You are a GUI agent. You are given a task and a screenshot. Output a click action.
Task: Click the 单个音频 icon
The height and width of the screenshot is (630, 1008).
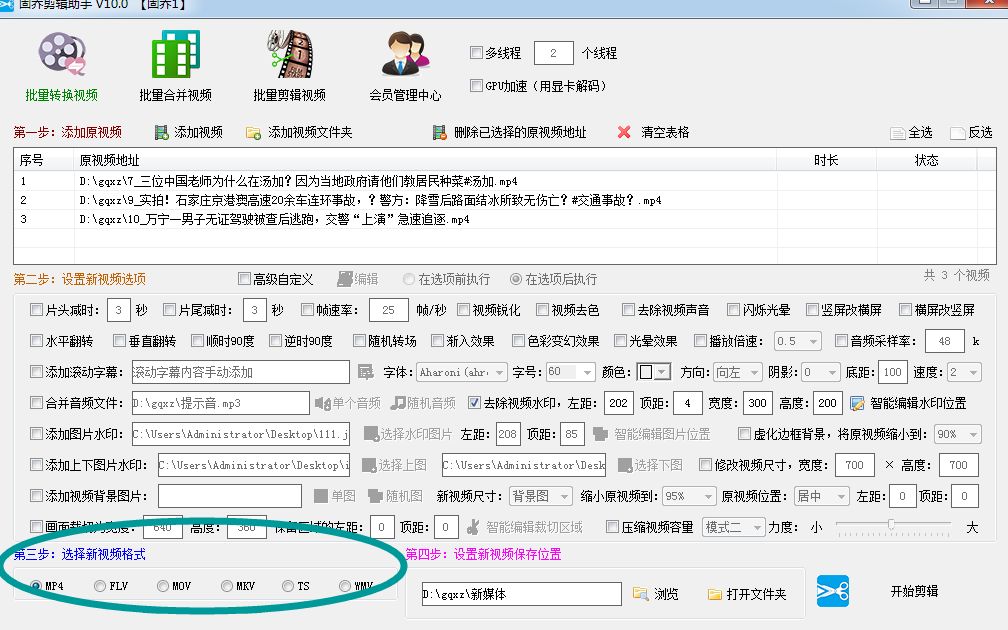point(322,403)
